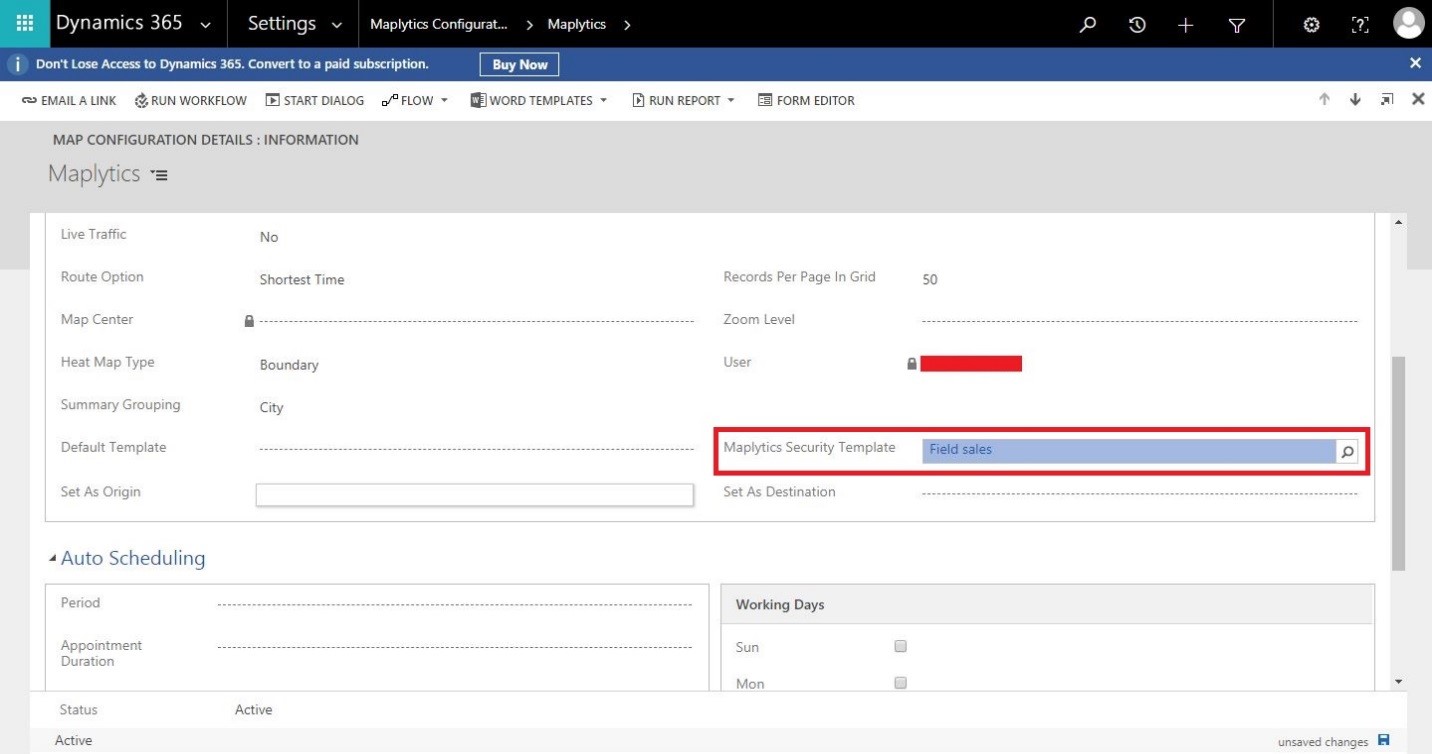Open the app launcher waffle icon
The height and width of the screenshot is (754, 1432).
(x=24, y=24)
